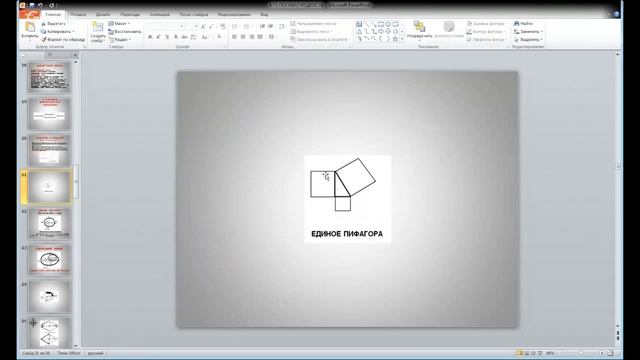Click the Упорядочить arrange icon
This screenshot has width=640, height=360.
tap(419, 27)
